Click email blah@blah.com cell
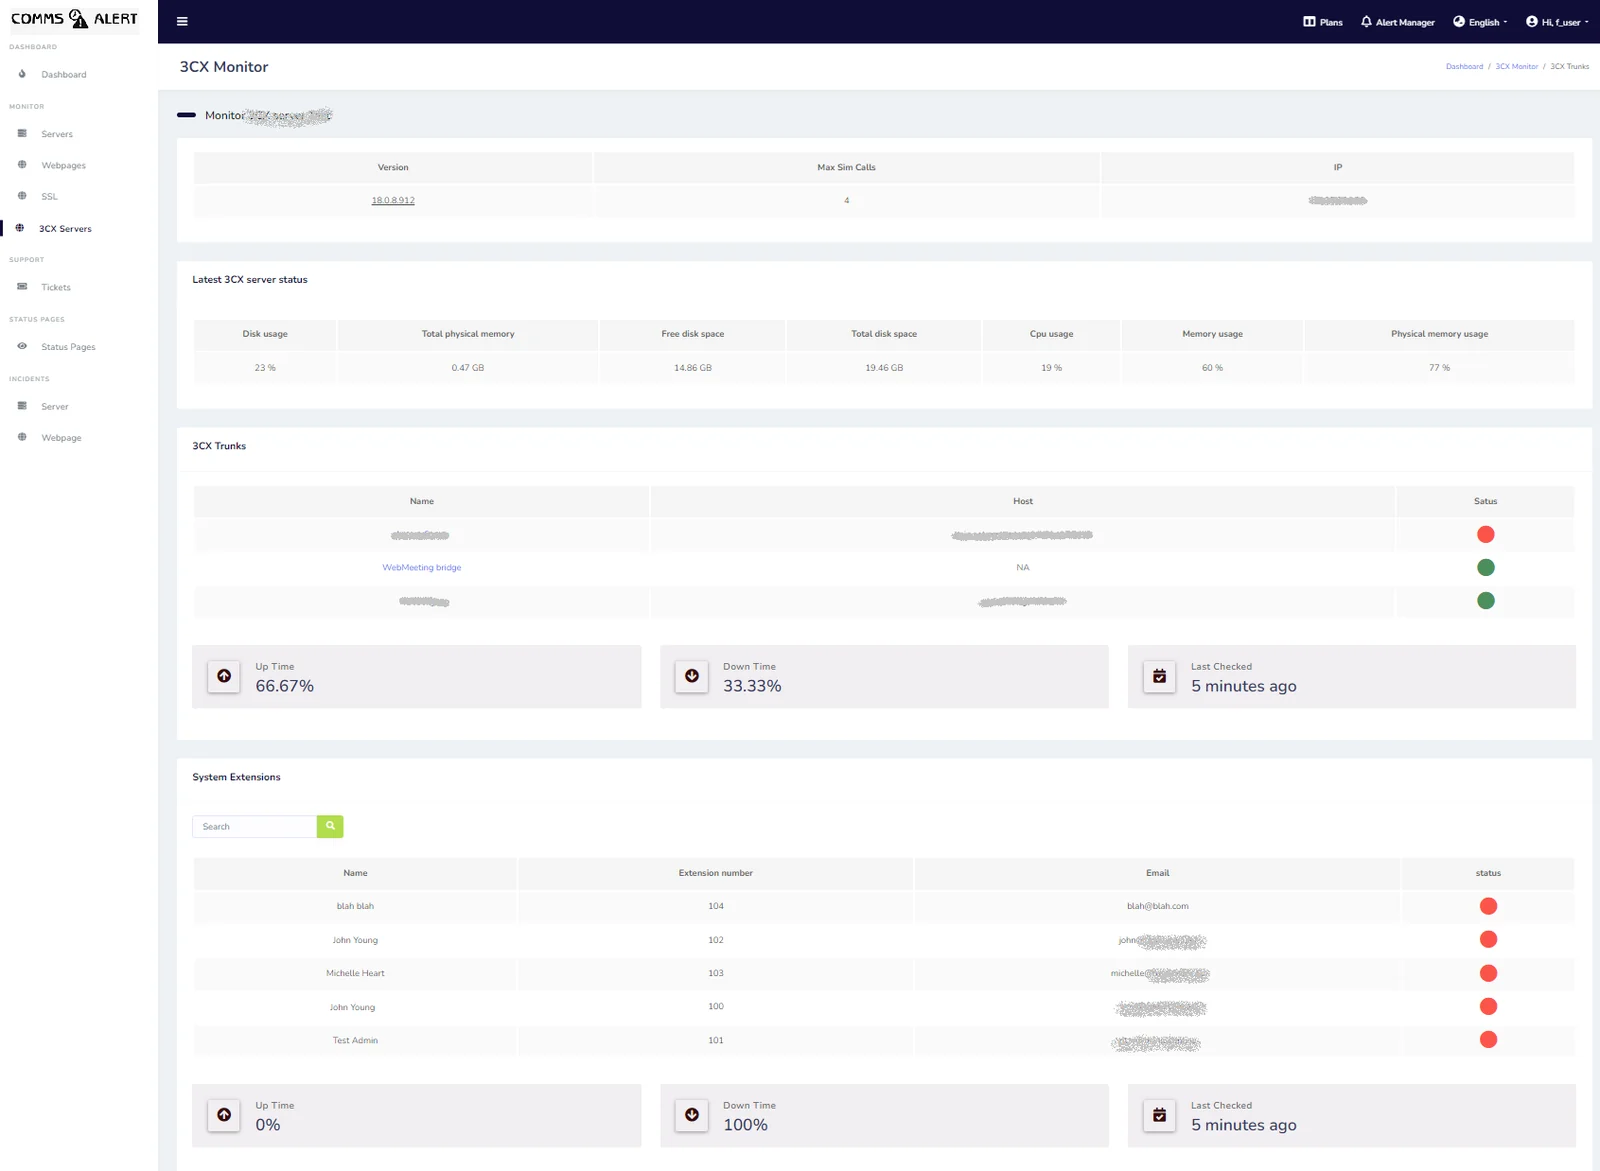1600x1171 pixels. 1158,907
